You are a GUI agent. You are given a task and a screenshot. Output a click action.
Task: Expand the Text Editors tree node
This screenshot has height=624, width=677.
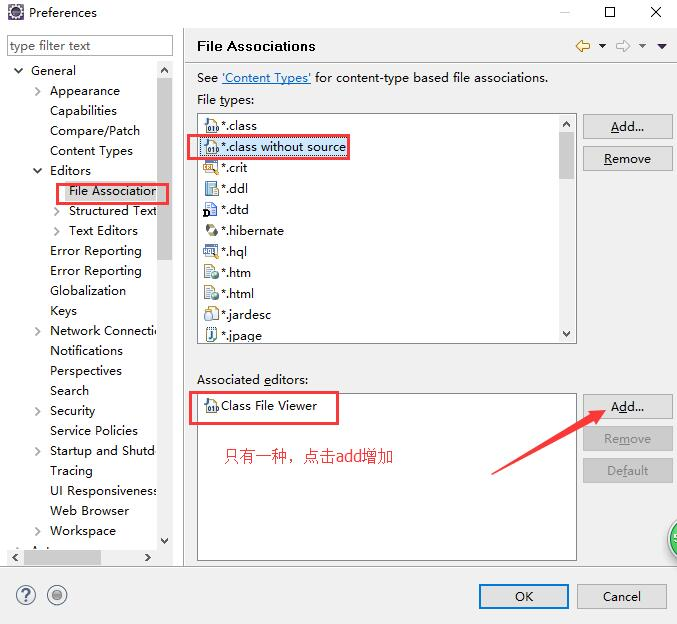[57, 231]
